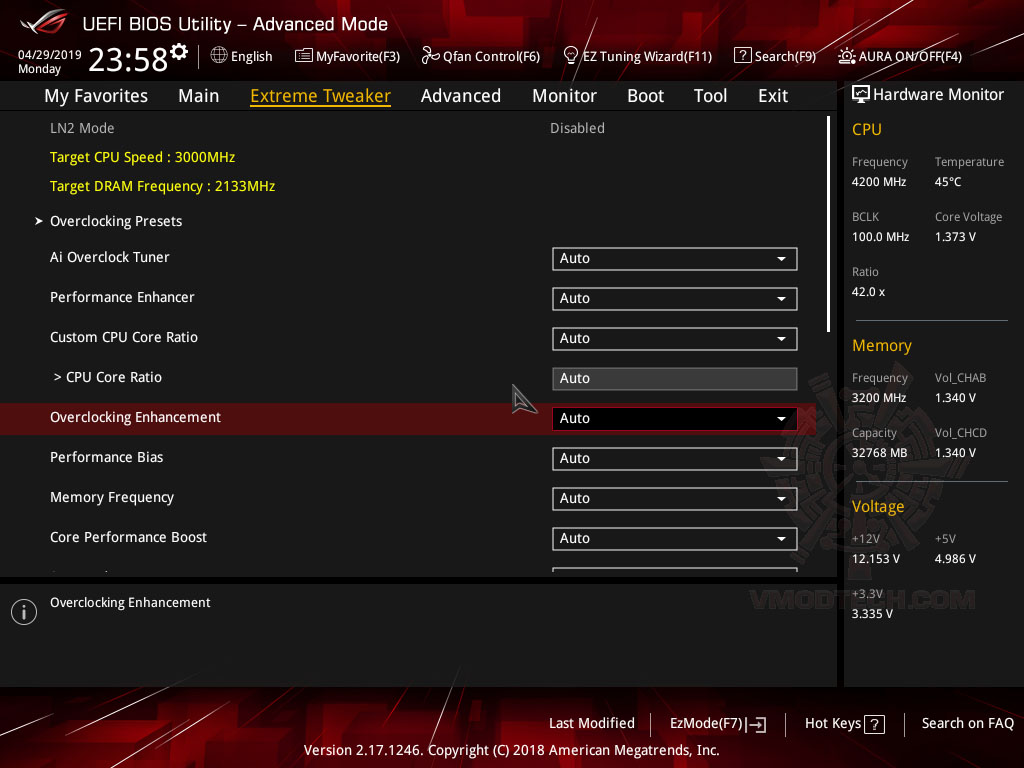Screen dimensions: 1024x768
Task: Click the Hardware Monitor screen icon
Action: (860, 95)
